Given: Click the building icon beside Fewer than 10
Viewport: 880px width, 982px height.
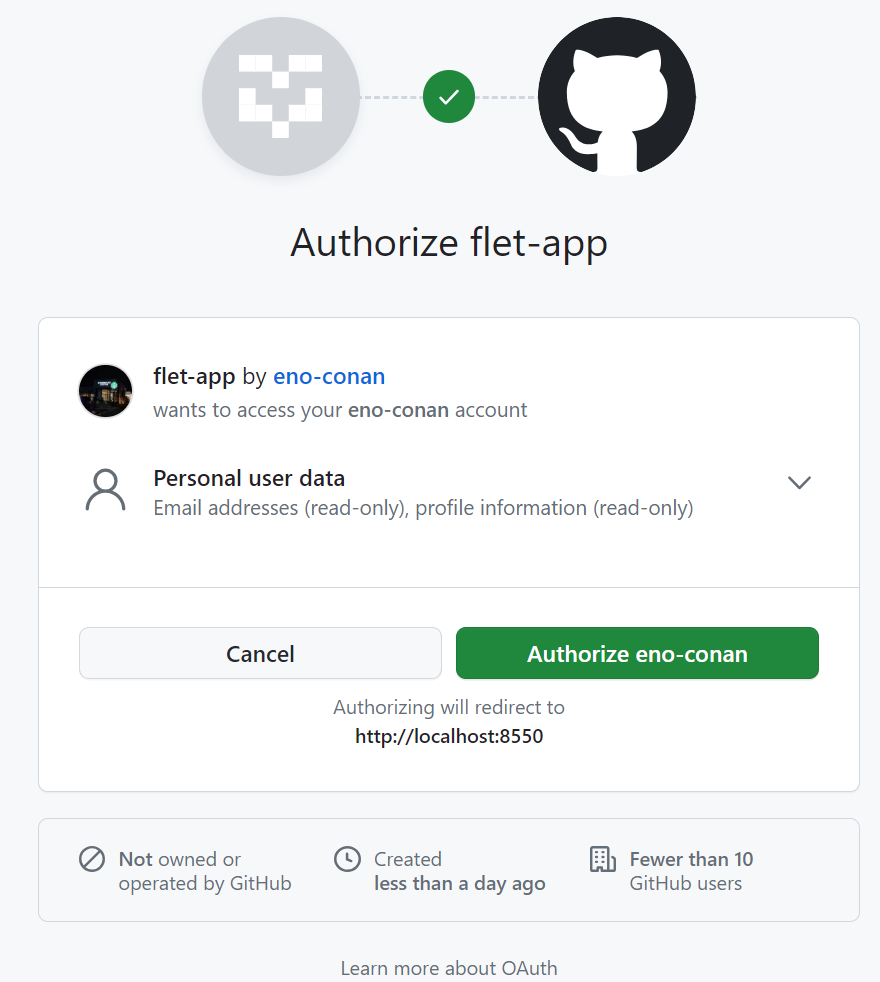Looking at the screenshot, I should (x=602, y=859).
